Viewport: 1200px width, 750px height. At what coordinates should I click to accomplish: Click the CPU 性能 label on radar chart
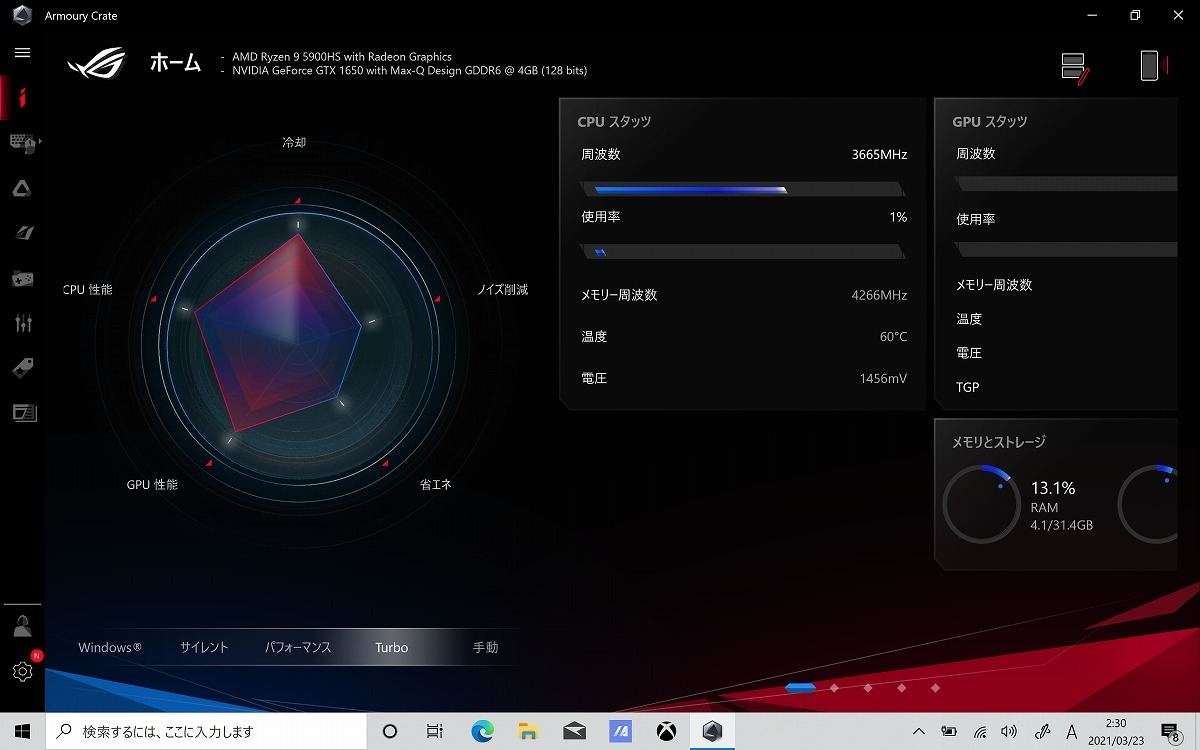click(x=88, y=289)
